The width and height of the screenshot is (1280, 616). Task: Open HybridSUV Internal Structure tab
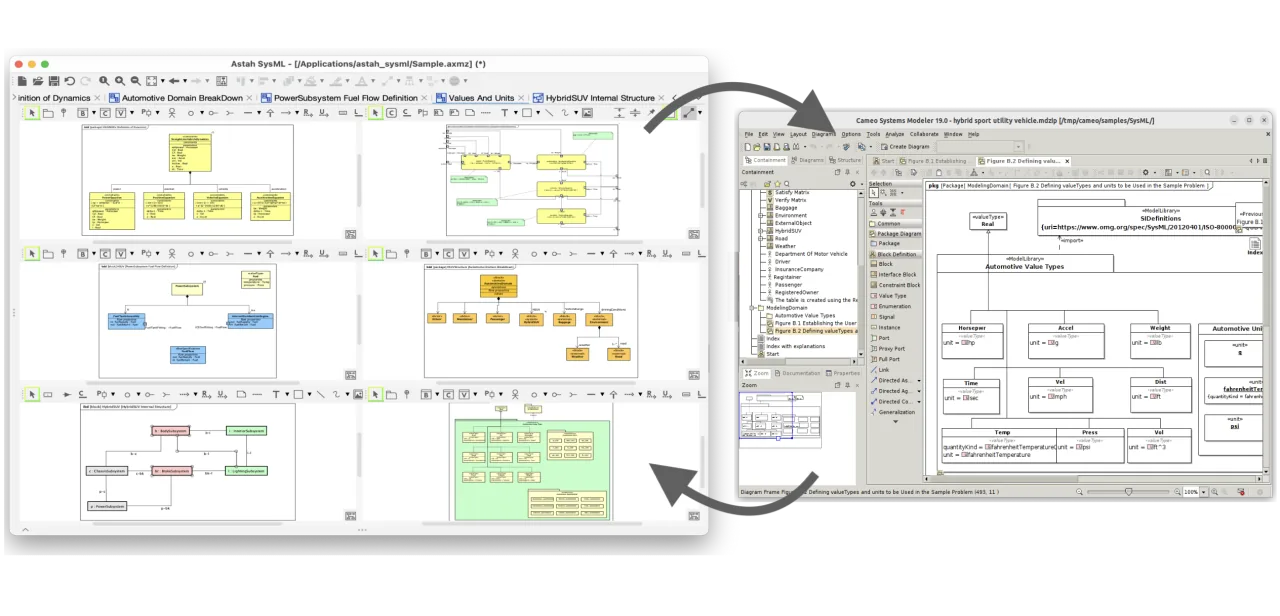[600, 98]
